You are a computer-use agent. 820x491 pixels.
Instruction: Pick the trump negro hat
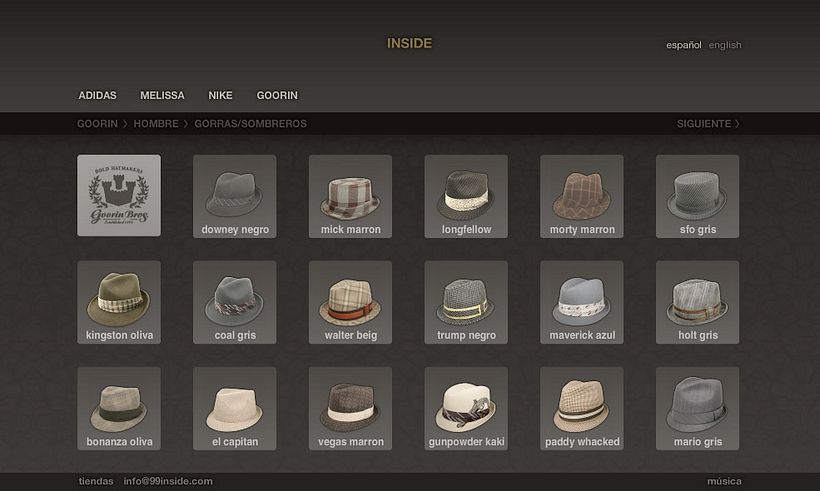point(466,302)
